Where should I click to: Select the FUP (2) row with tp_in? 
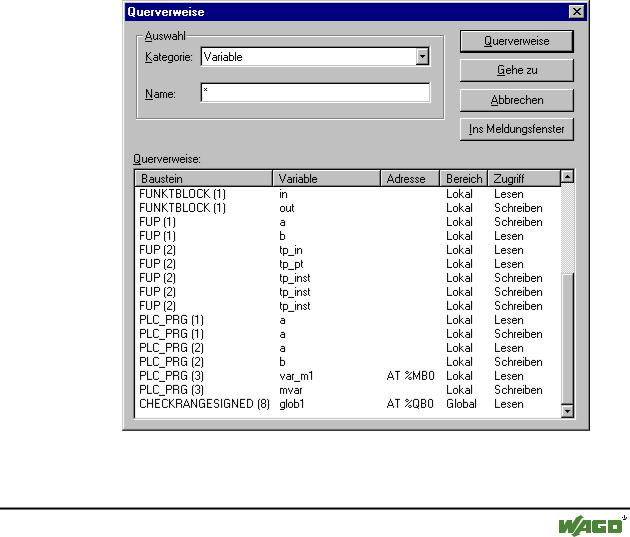point(348,250)
